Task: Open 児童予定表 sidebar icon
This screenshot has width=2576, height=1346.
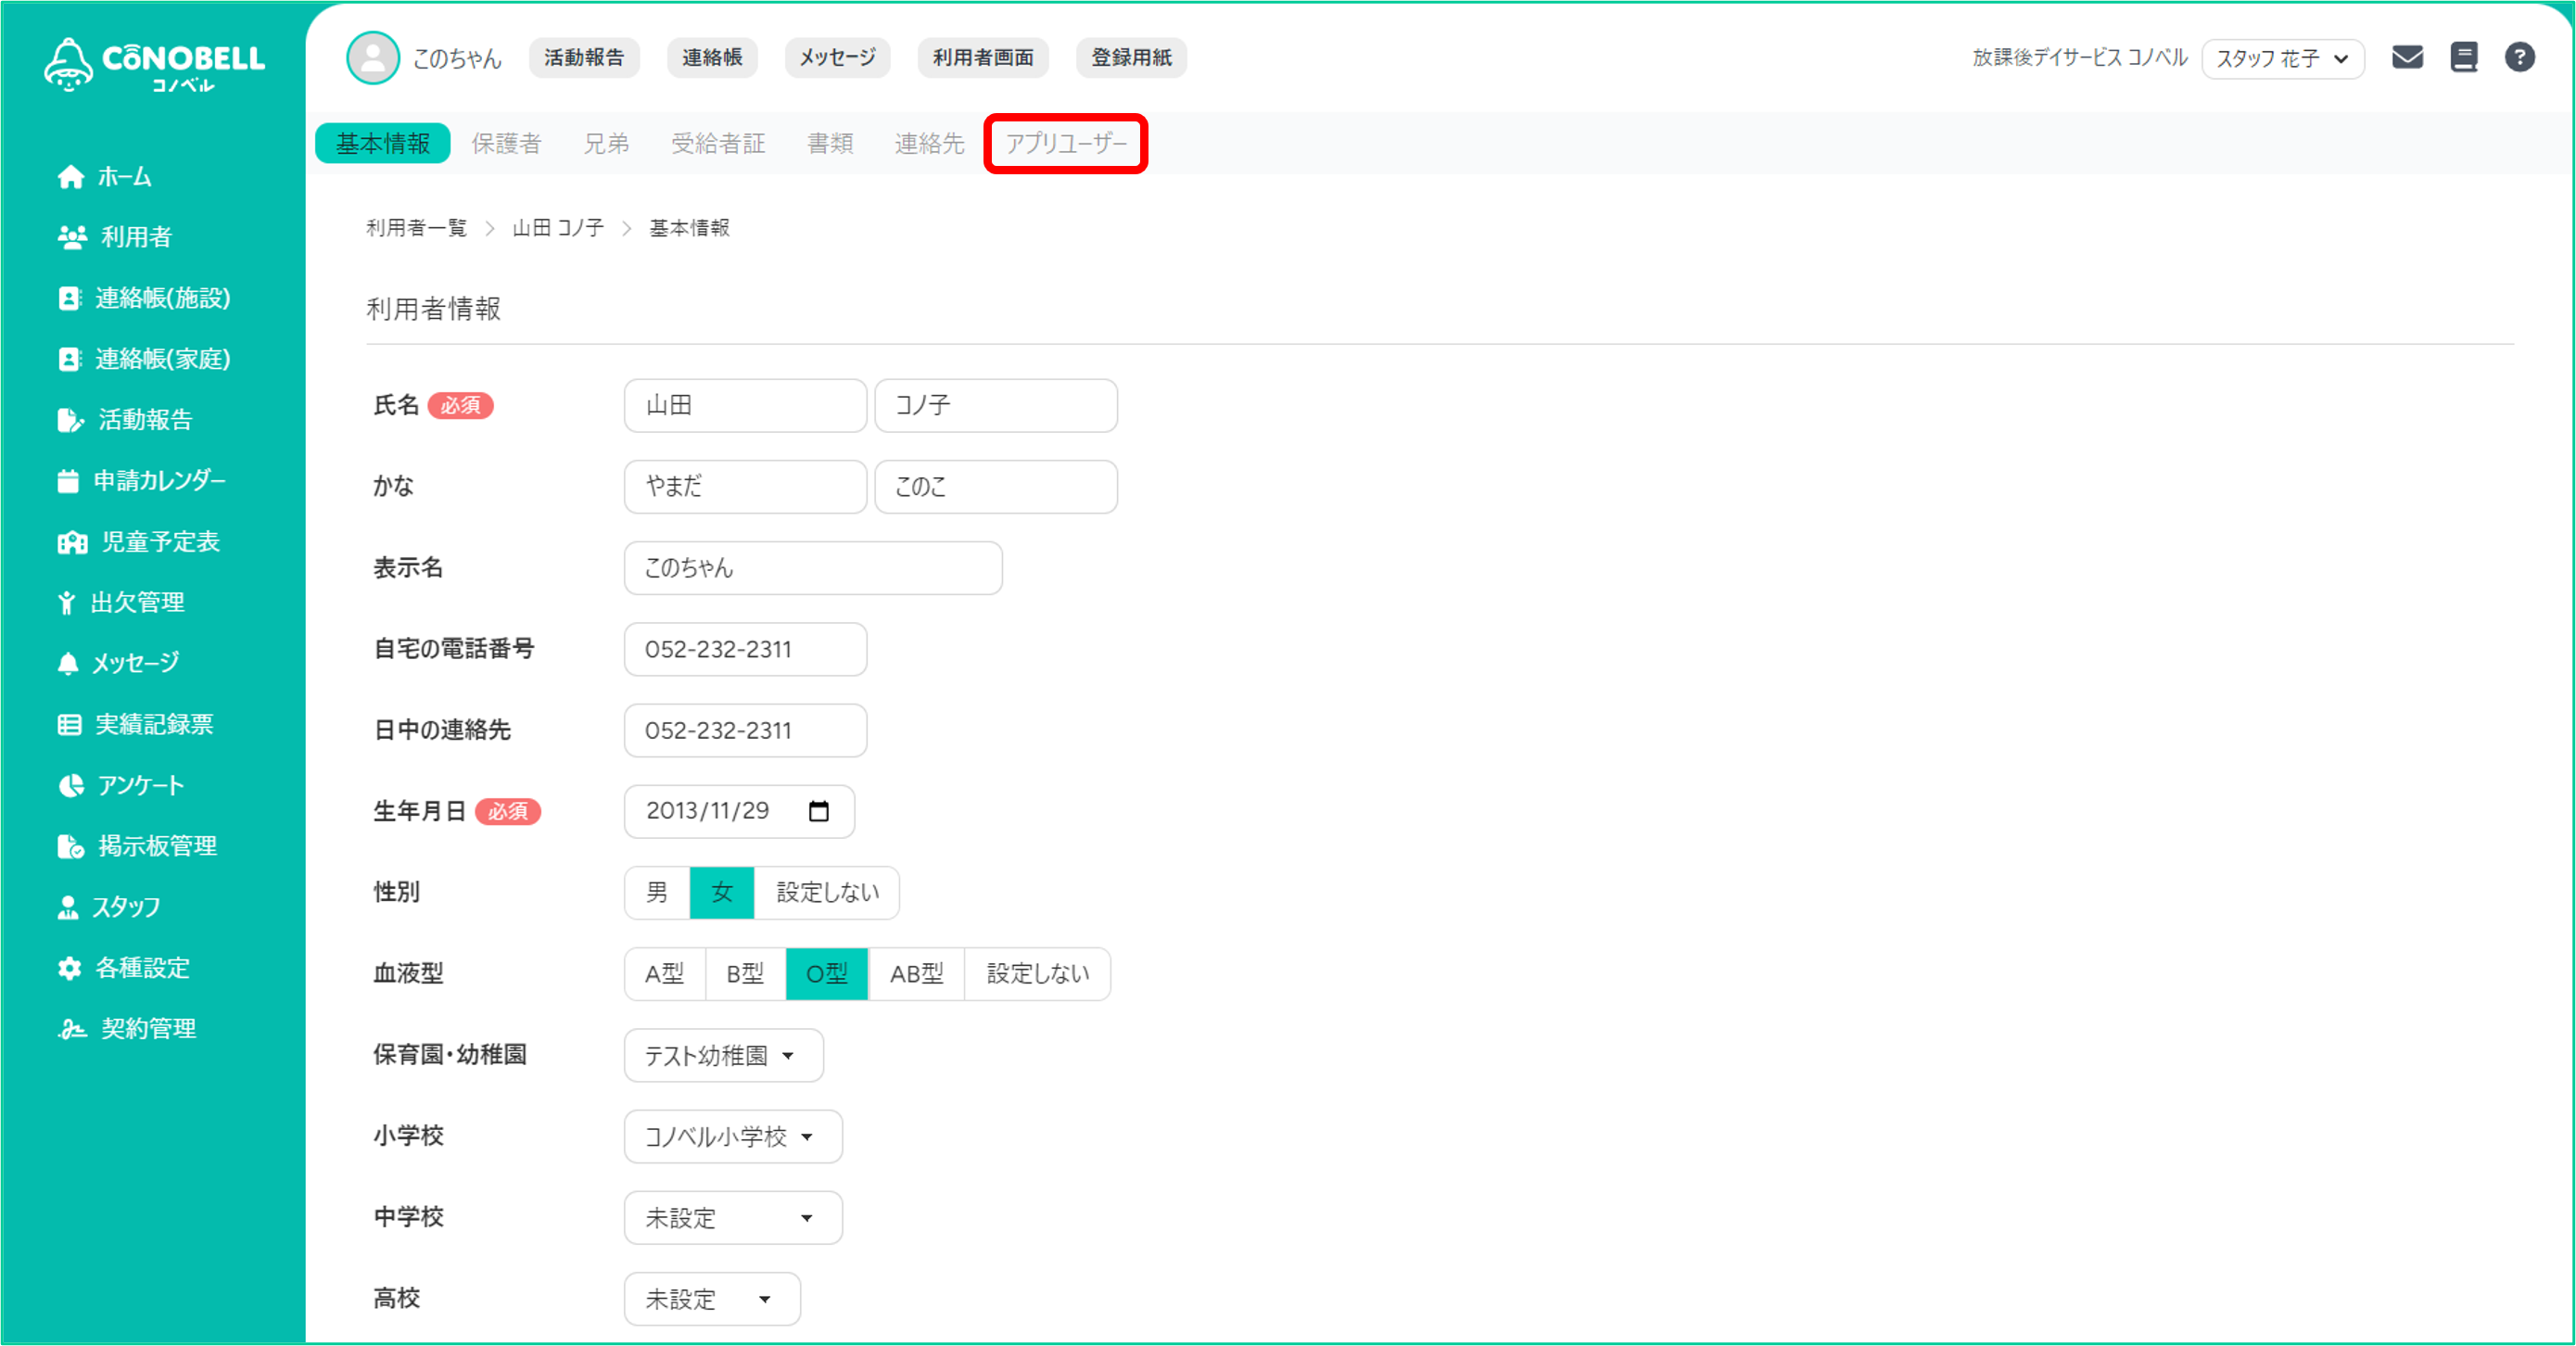Action: point(72,542)
